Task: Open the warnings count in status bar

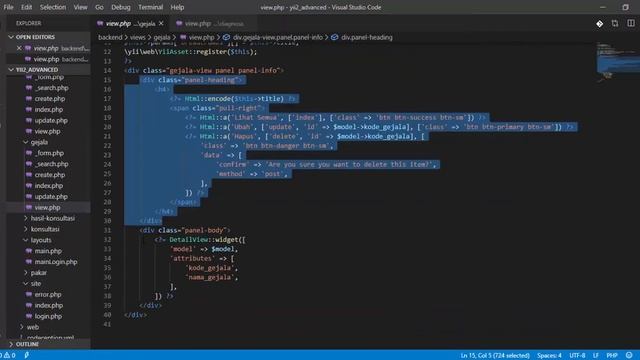Action: click(x=8, y=355)
